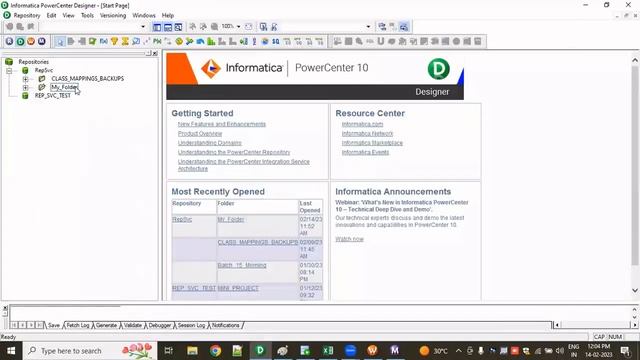This screenshot has height=360, width=640.
Task: Switch to the Session Log output tab
Action: [x=191, y=325]
